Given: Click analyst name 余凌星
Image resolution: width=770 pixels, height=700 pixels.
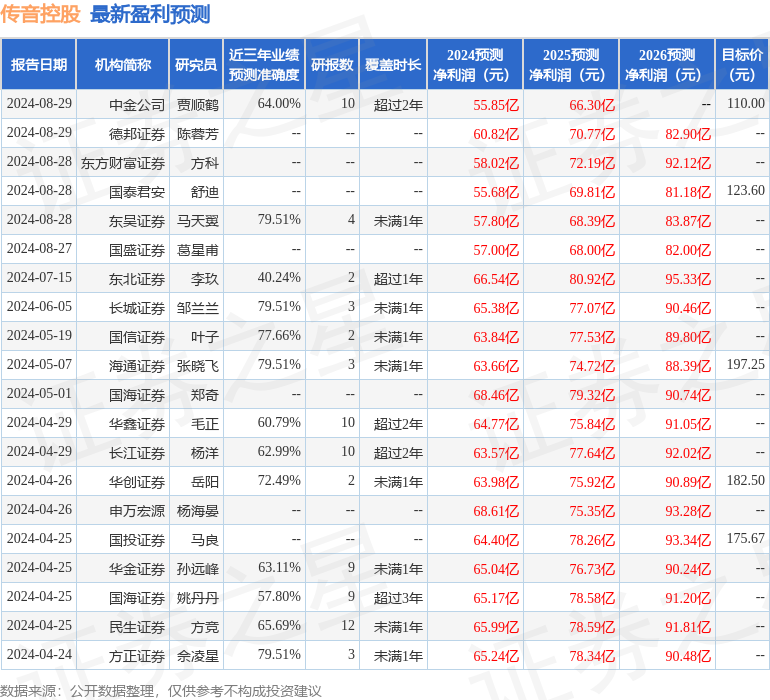Looking at the screenshot, I should 197,655.
